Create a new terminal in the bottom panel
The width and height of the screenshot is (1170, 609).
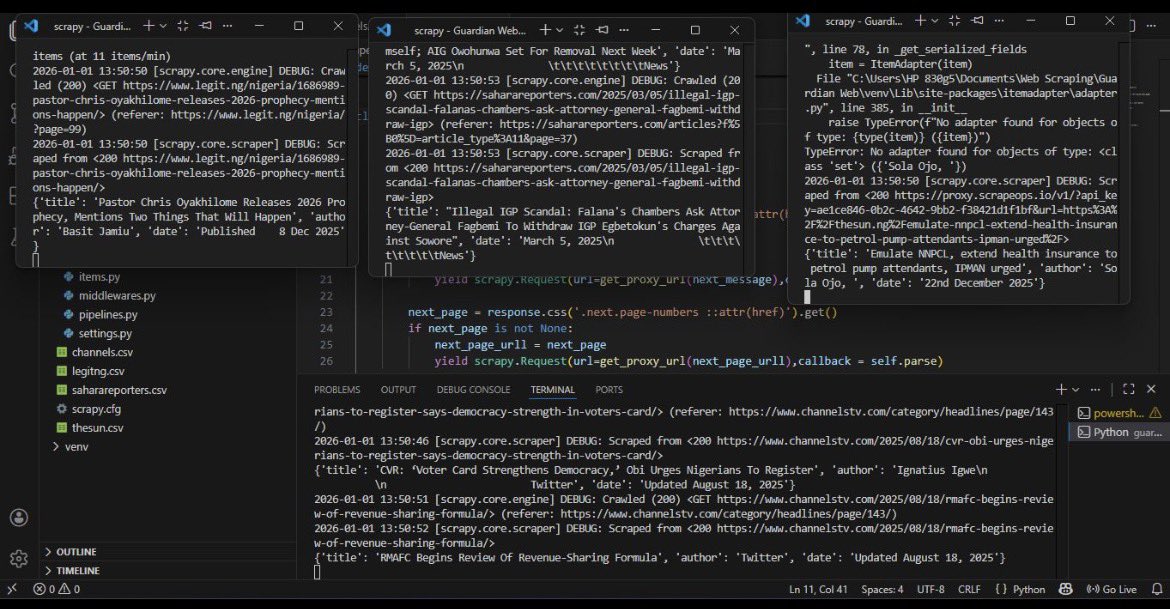(1061, 389)
